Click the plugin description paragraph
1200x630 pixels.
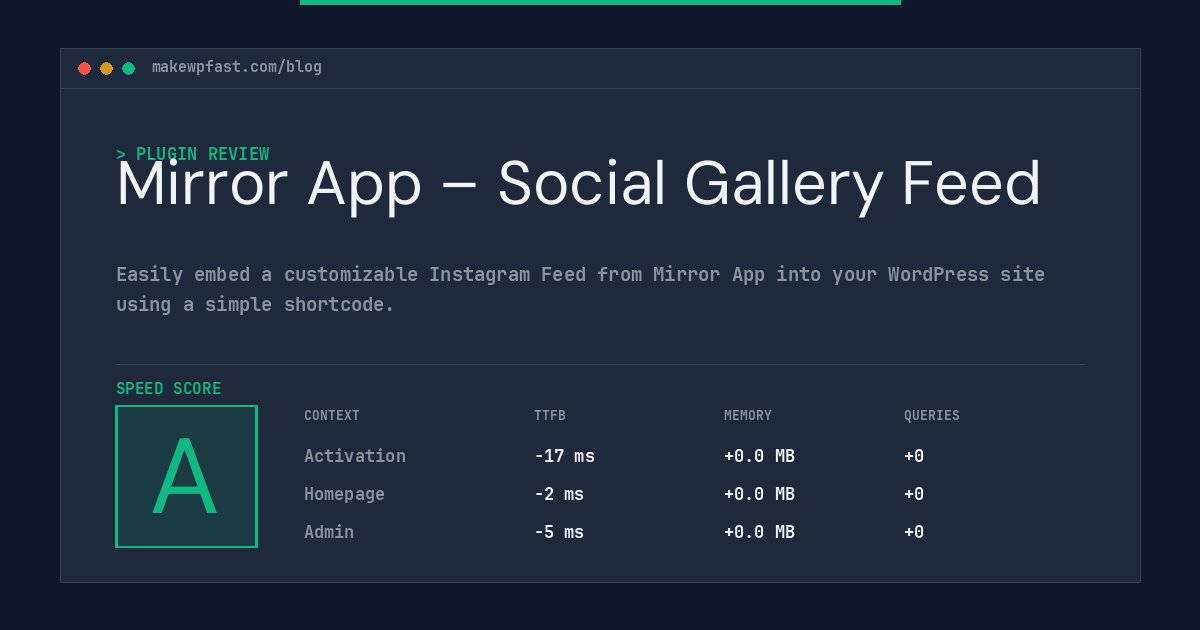tap(580, 289)
